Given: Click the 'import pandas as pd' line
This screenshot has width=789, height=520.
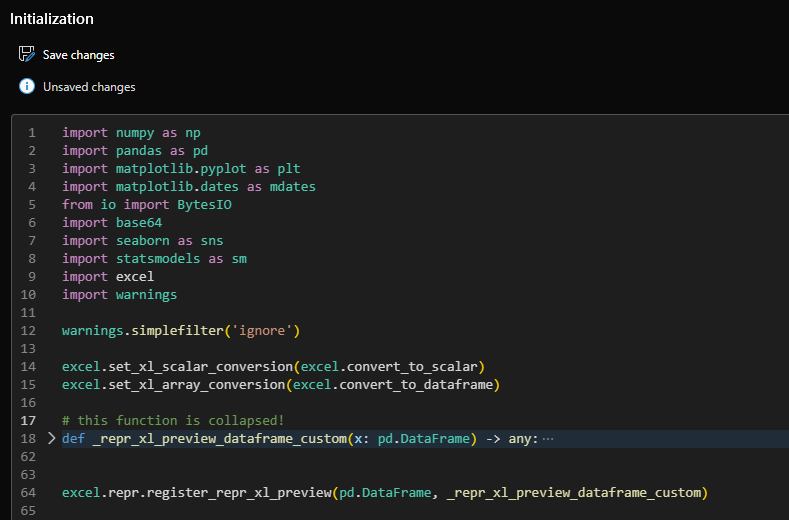Looking at the screenshot, I should [135, 151].
